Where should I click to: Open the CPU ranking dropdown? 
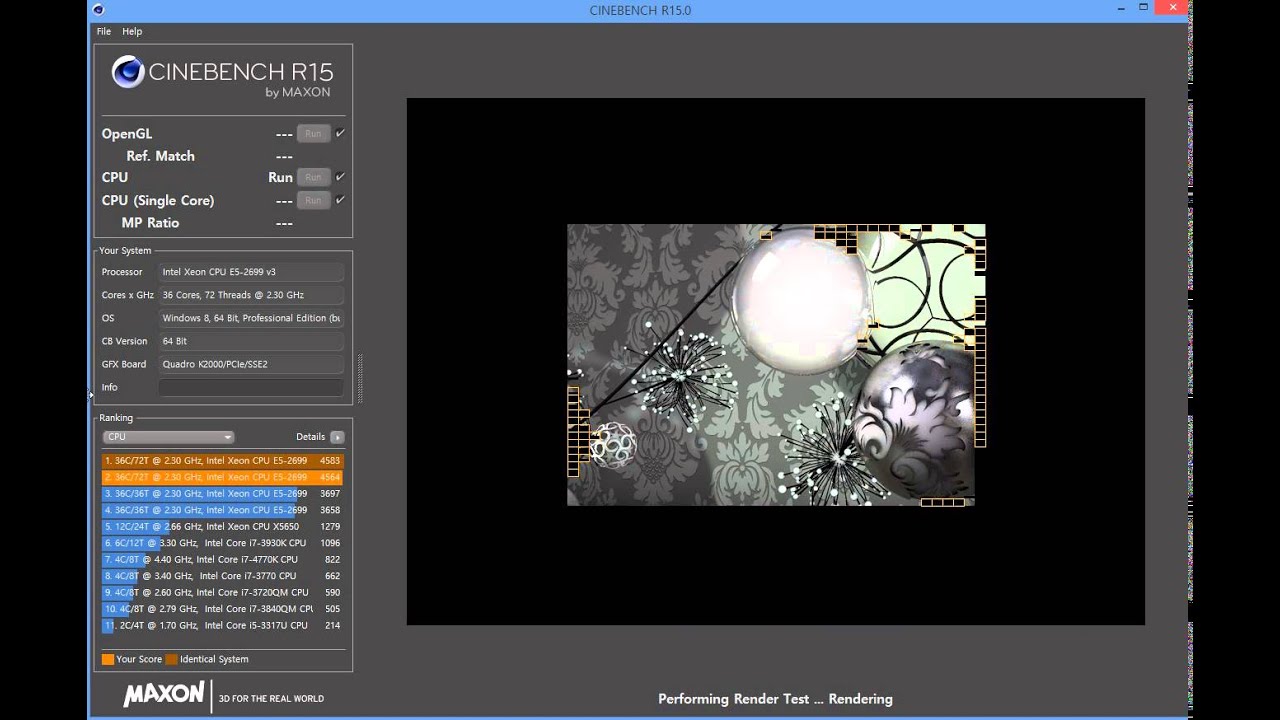[x=168, y=437]
